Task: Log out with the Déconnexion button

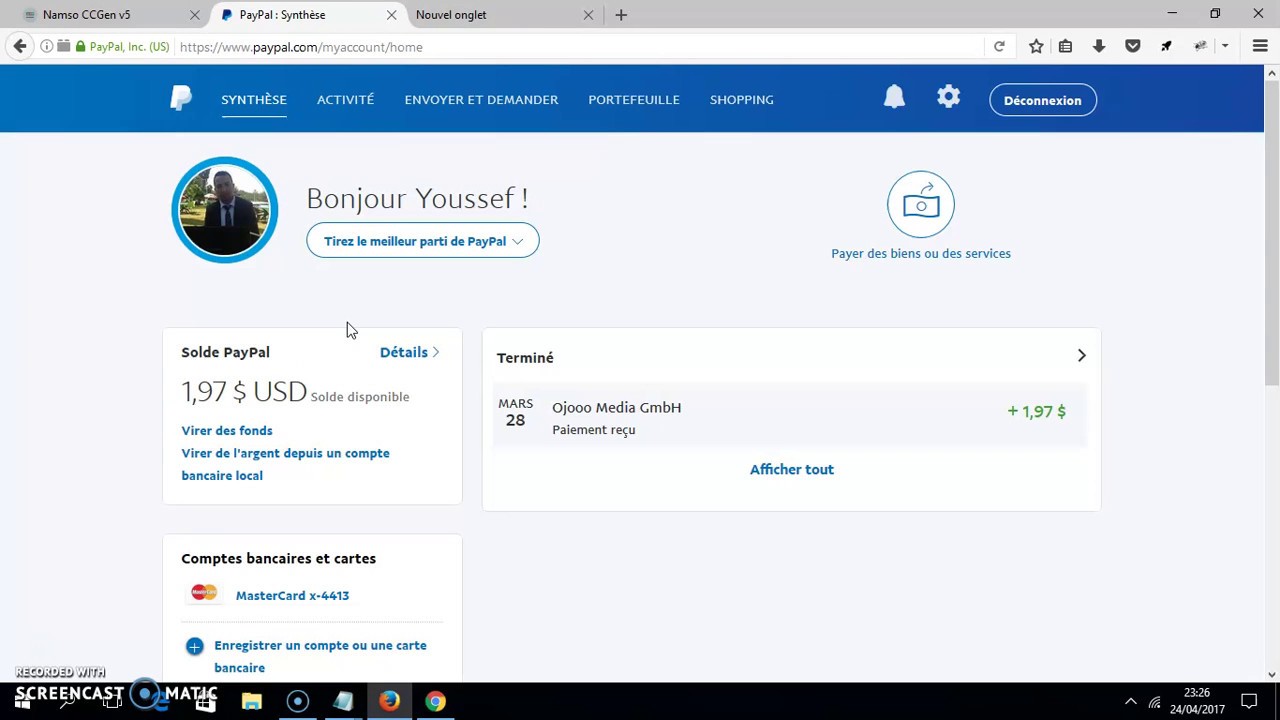Action: coord(1043,100)
